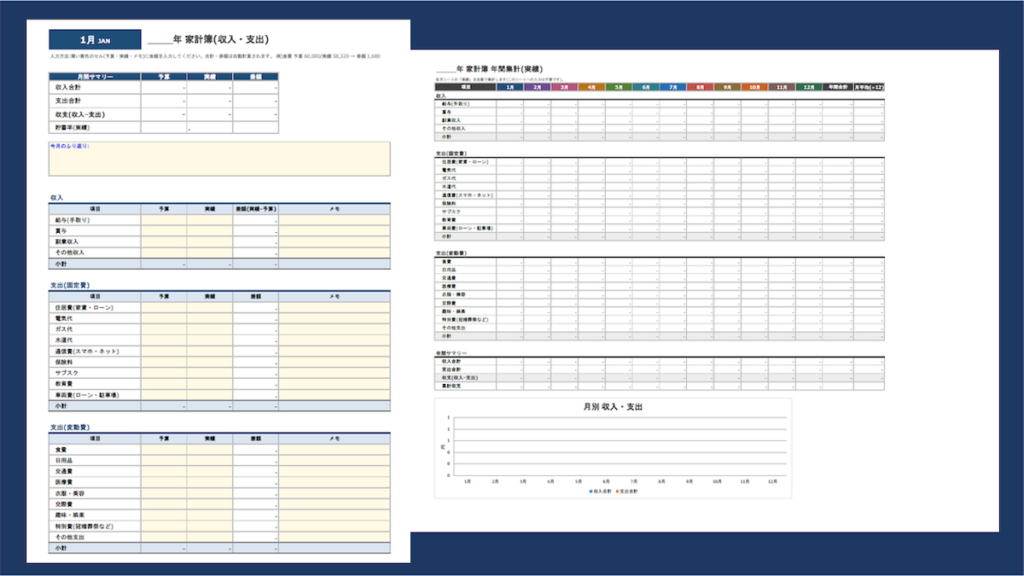
Task: Select 医療費 label on monthly sheet
Action: click(x=63, y=483)
